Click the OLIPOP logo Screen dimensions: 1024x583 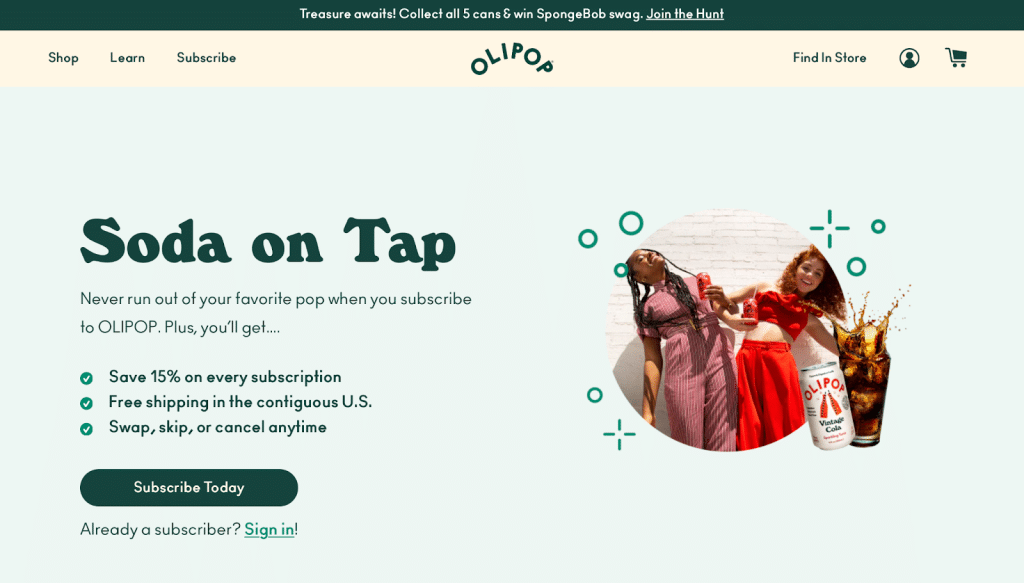pyautogui.click(x=512, y=59)
